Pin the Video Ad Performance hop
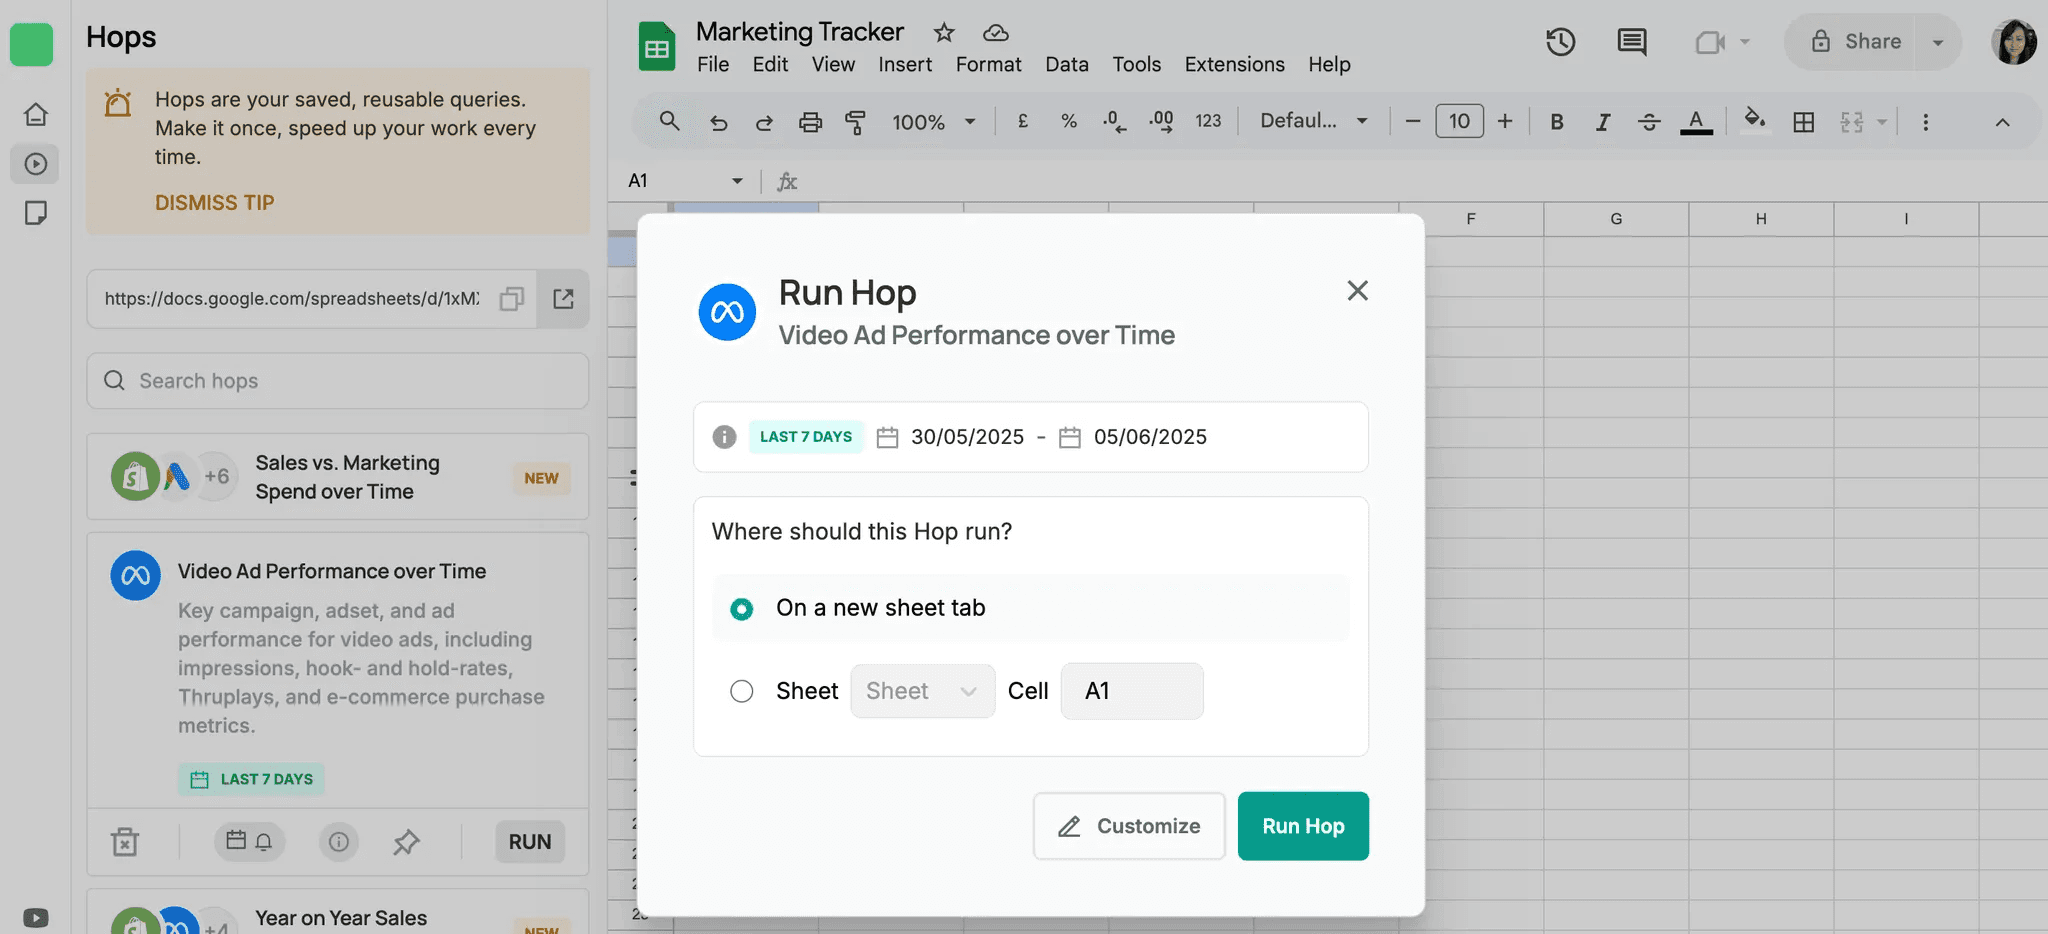This screenshot has width=2048, height=934. click(406, 842)
